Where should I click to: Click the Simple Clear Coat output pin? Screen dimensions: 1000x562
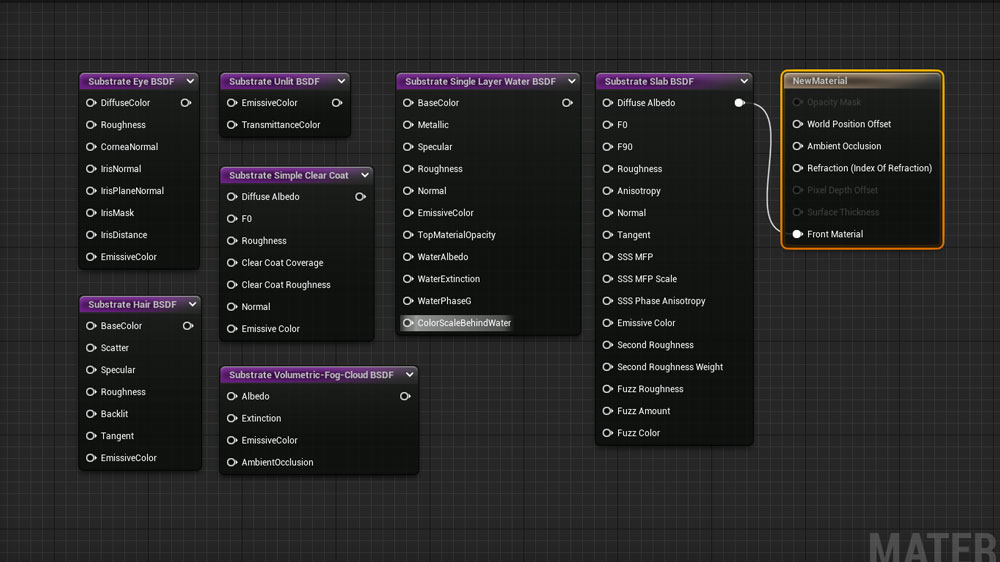click(360, 196)
